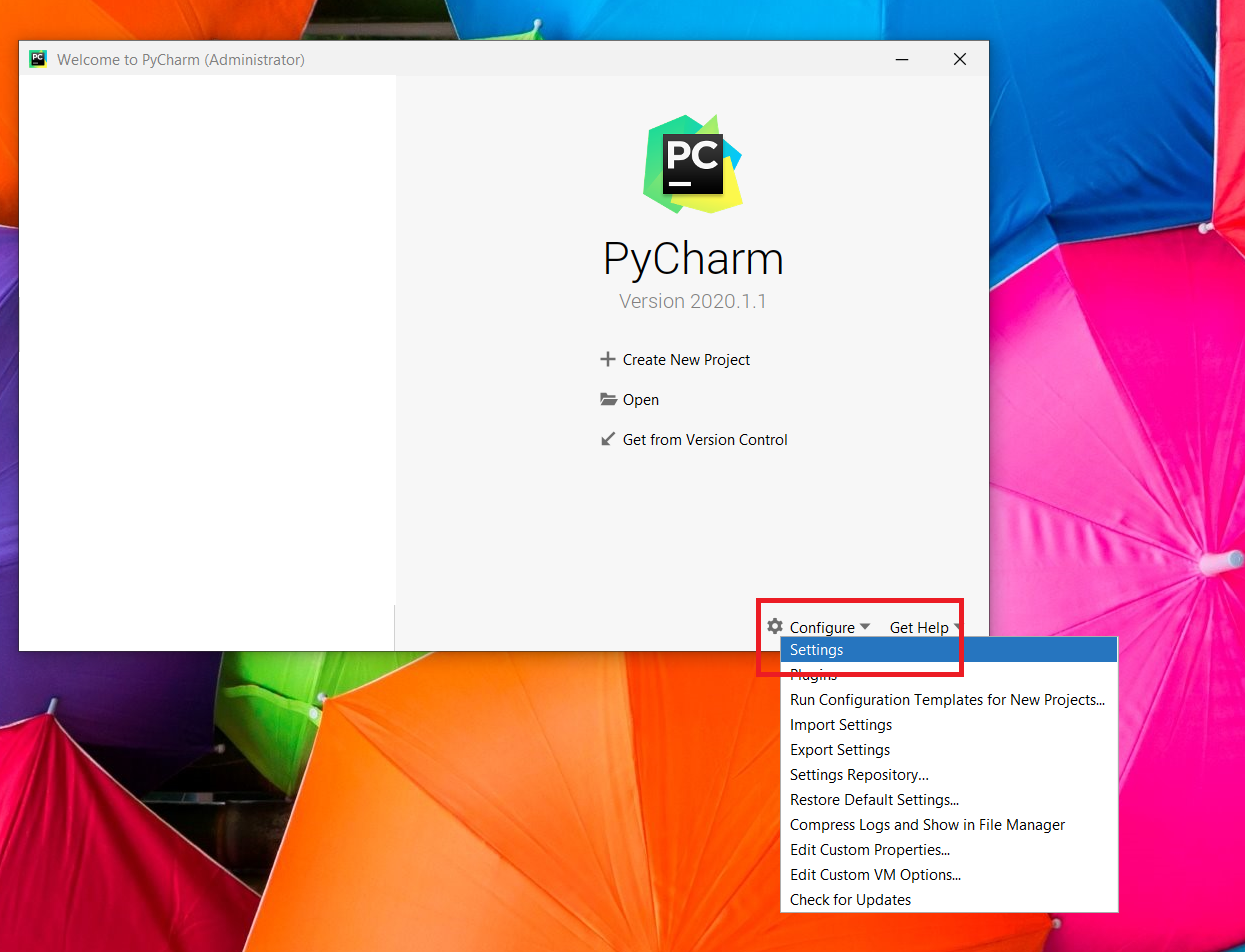Select Settings from the Configure menu
This screenshot has height=952, width=1245.
pos(817,650)
